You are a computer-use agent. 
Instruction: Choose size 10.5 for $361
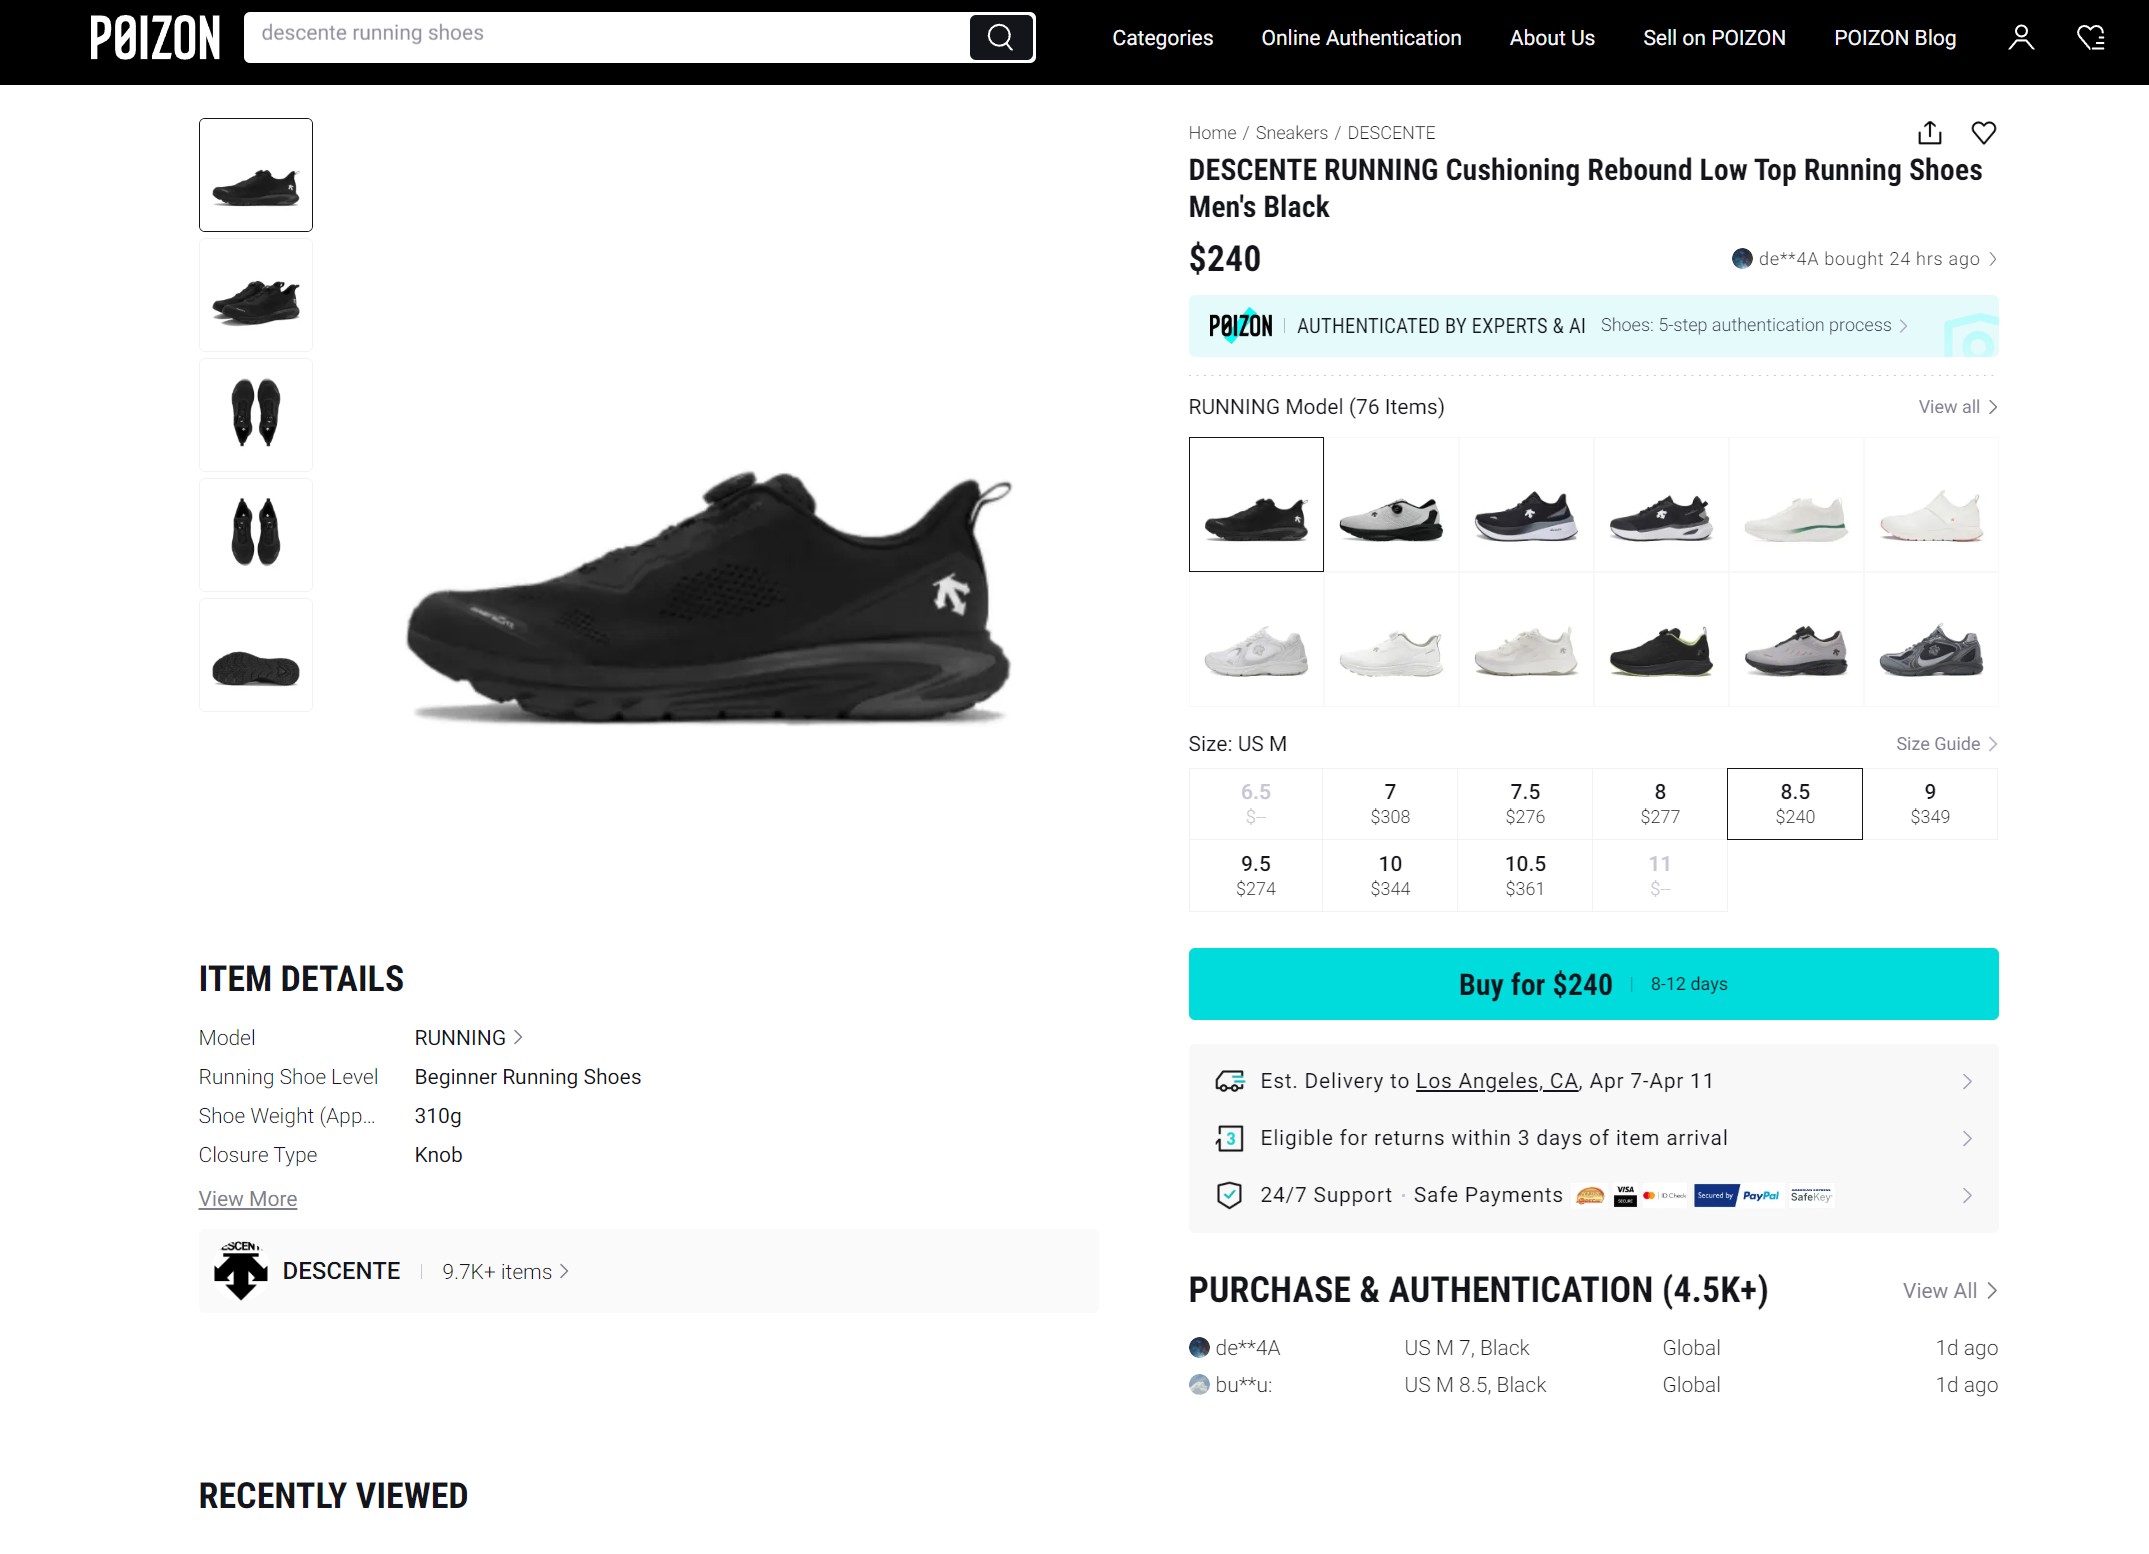pos(1524,875)
